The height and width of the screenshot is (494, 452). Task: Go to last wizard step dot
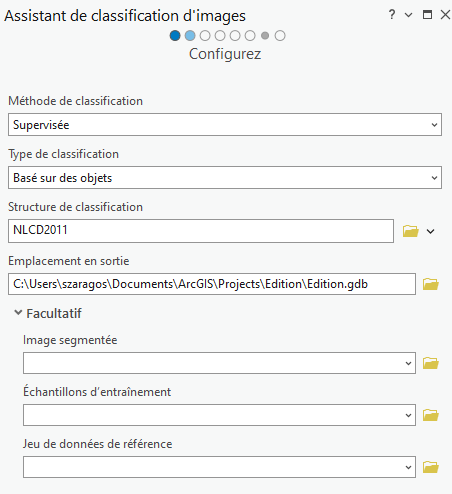pyautogui.click(x=280, y=36)
